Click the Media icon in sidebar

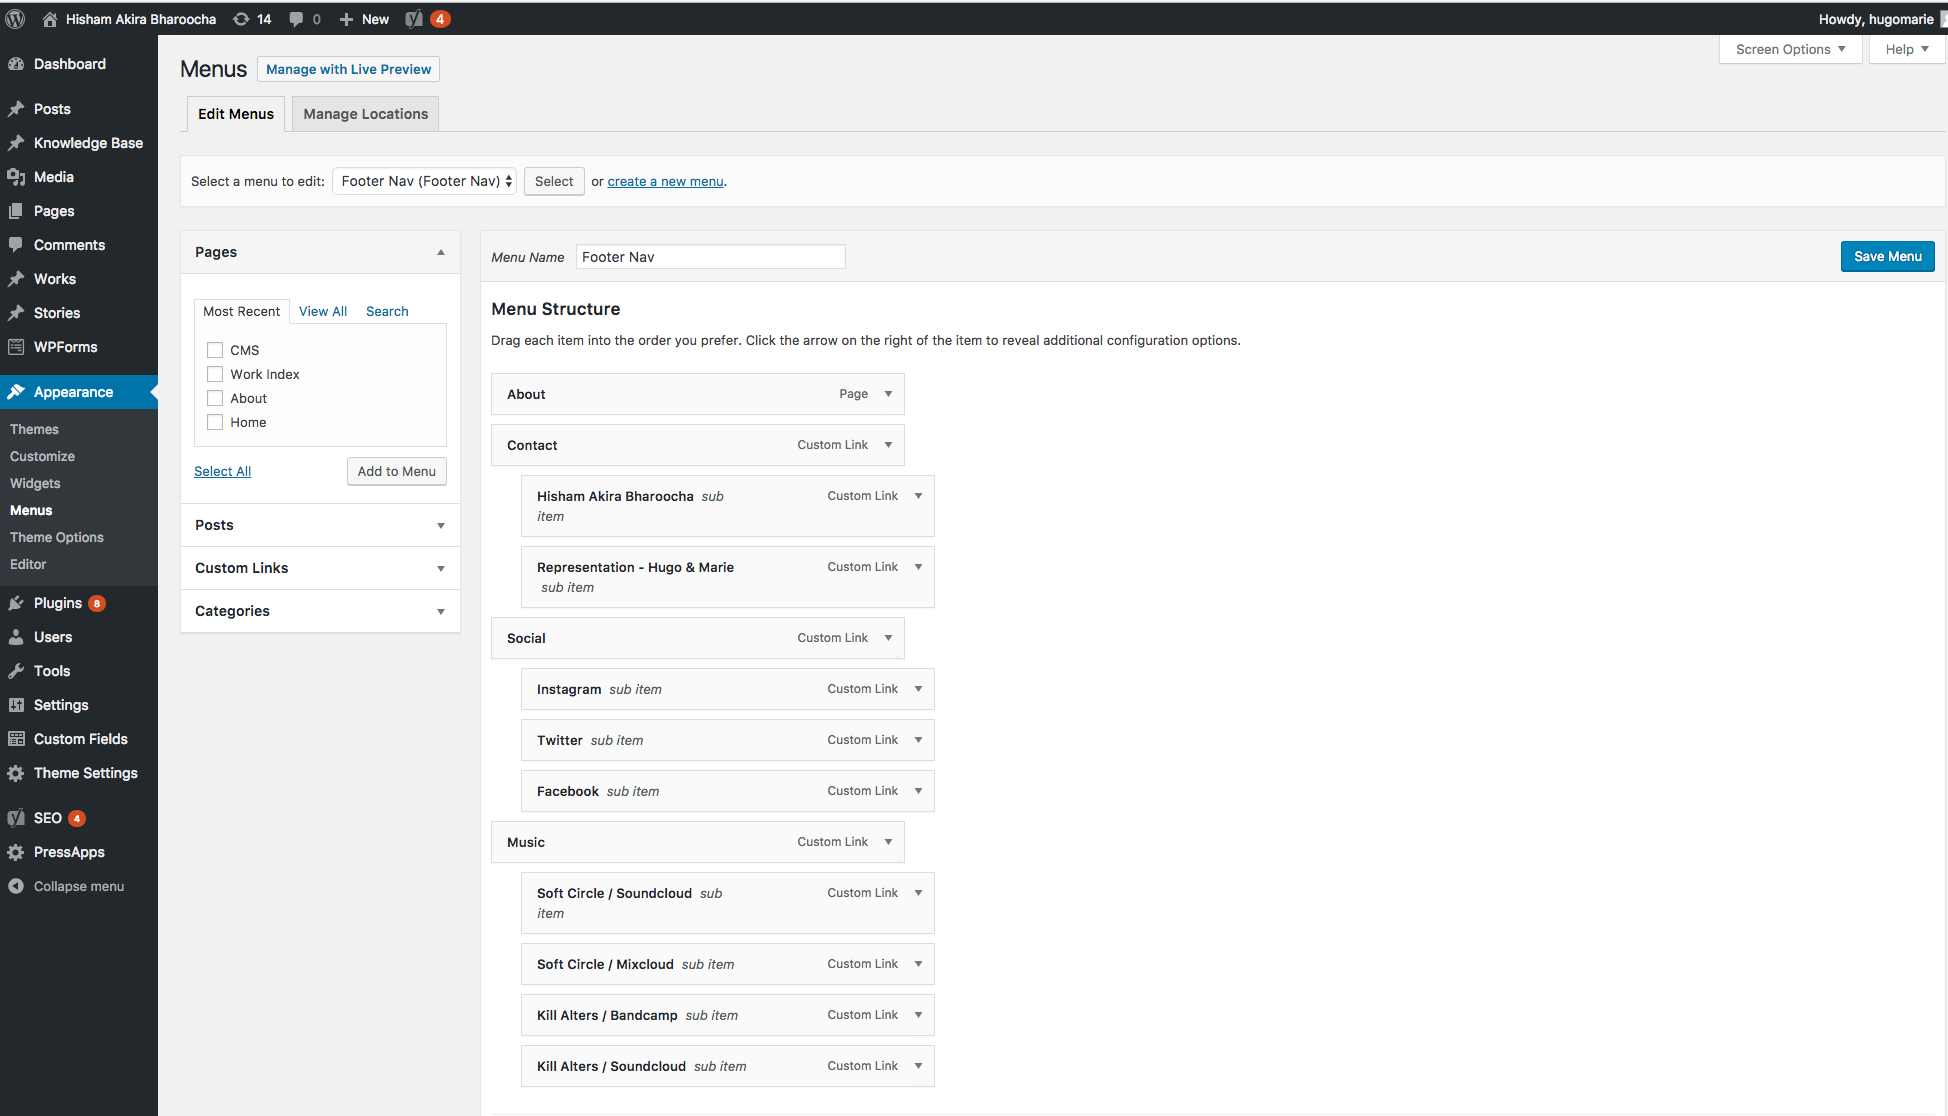(16, 177)
